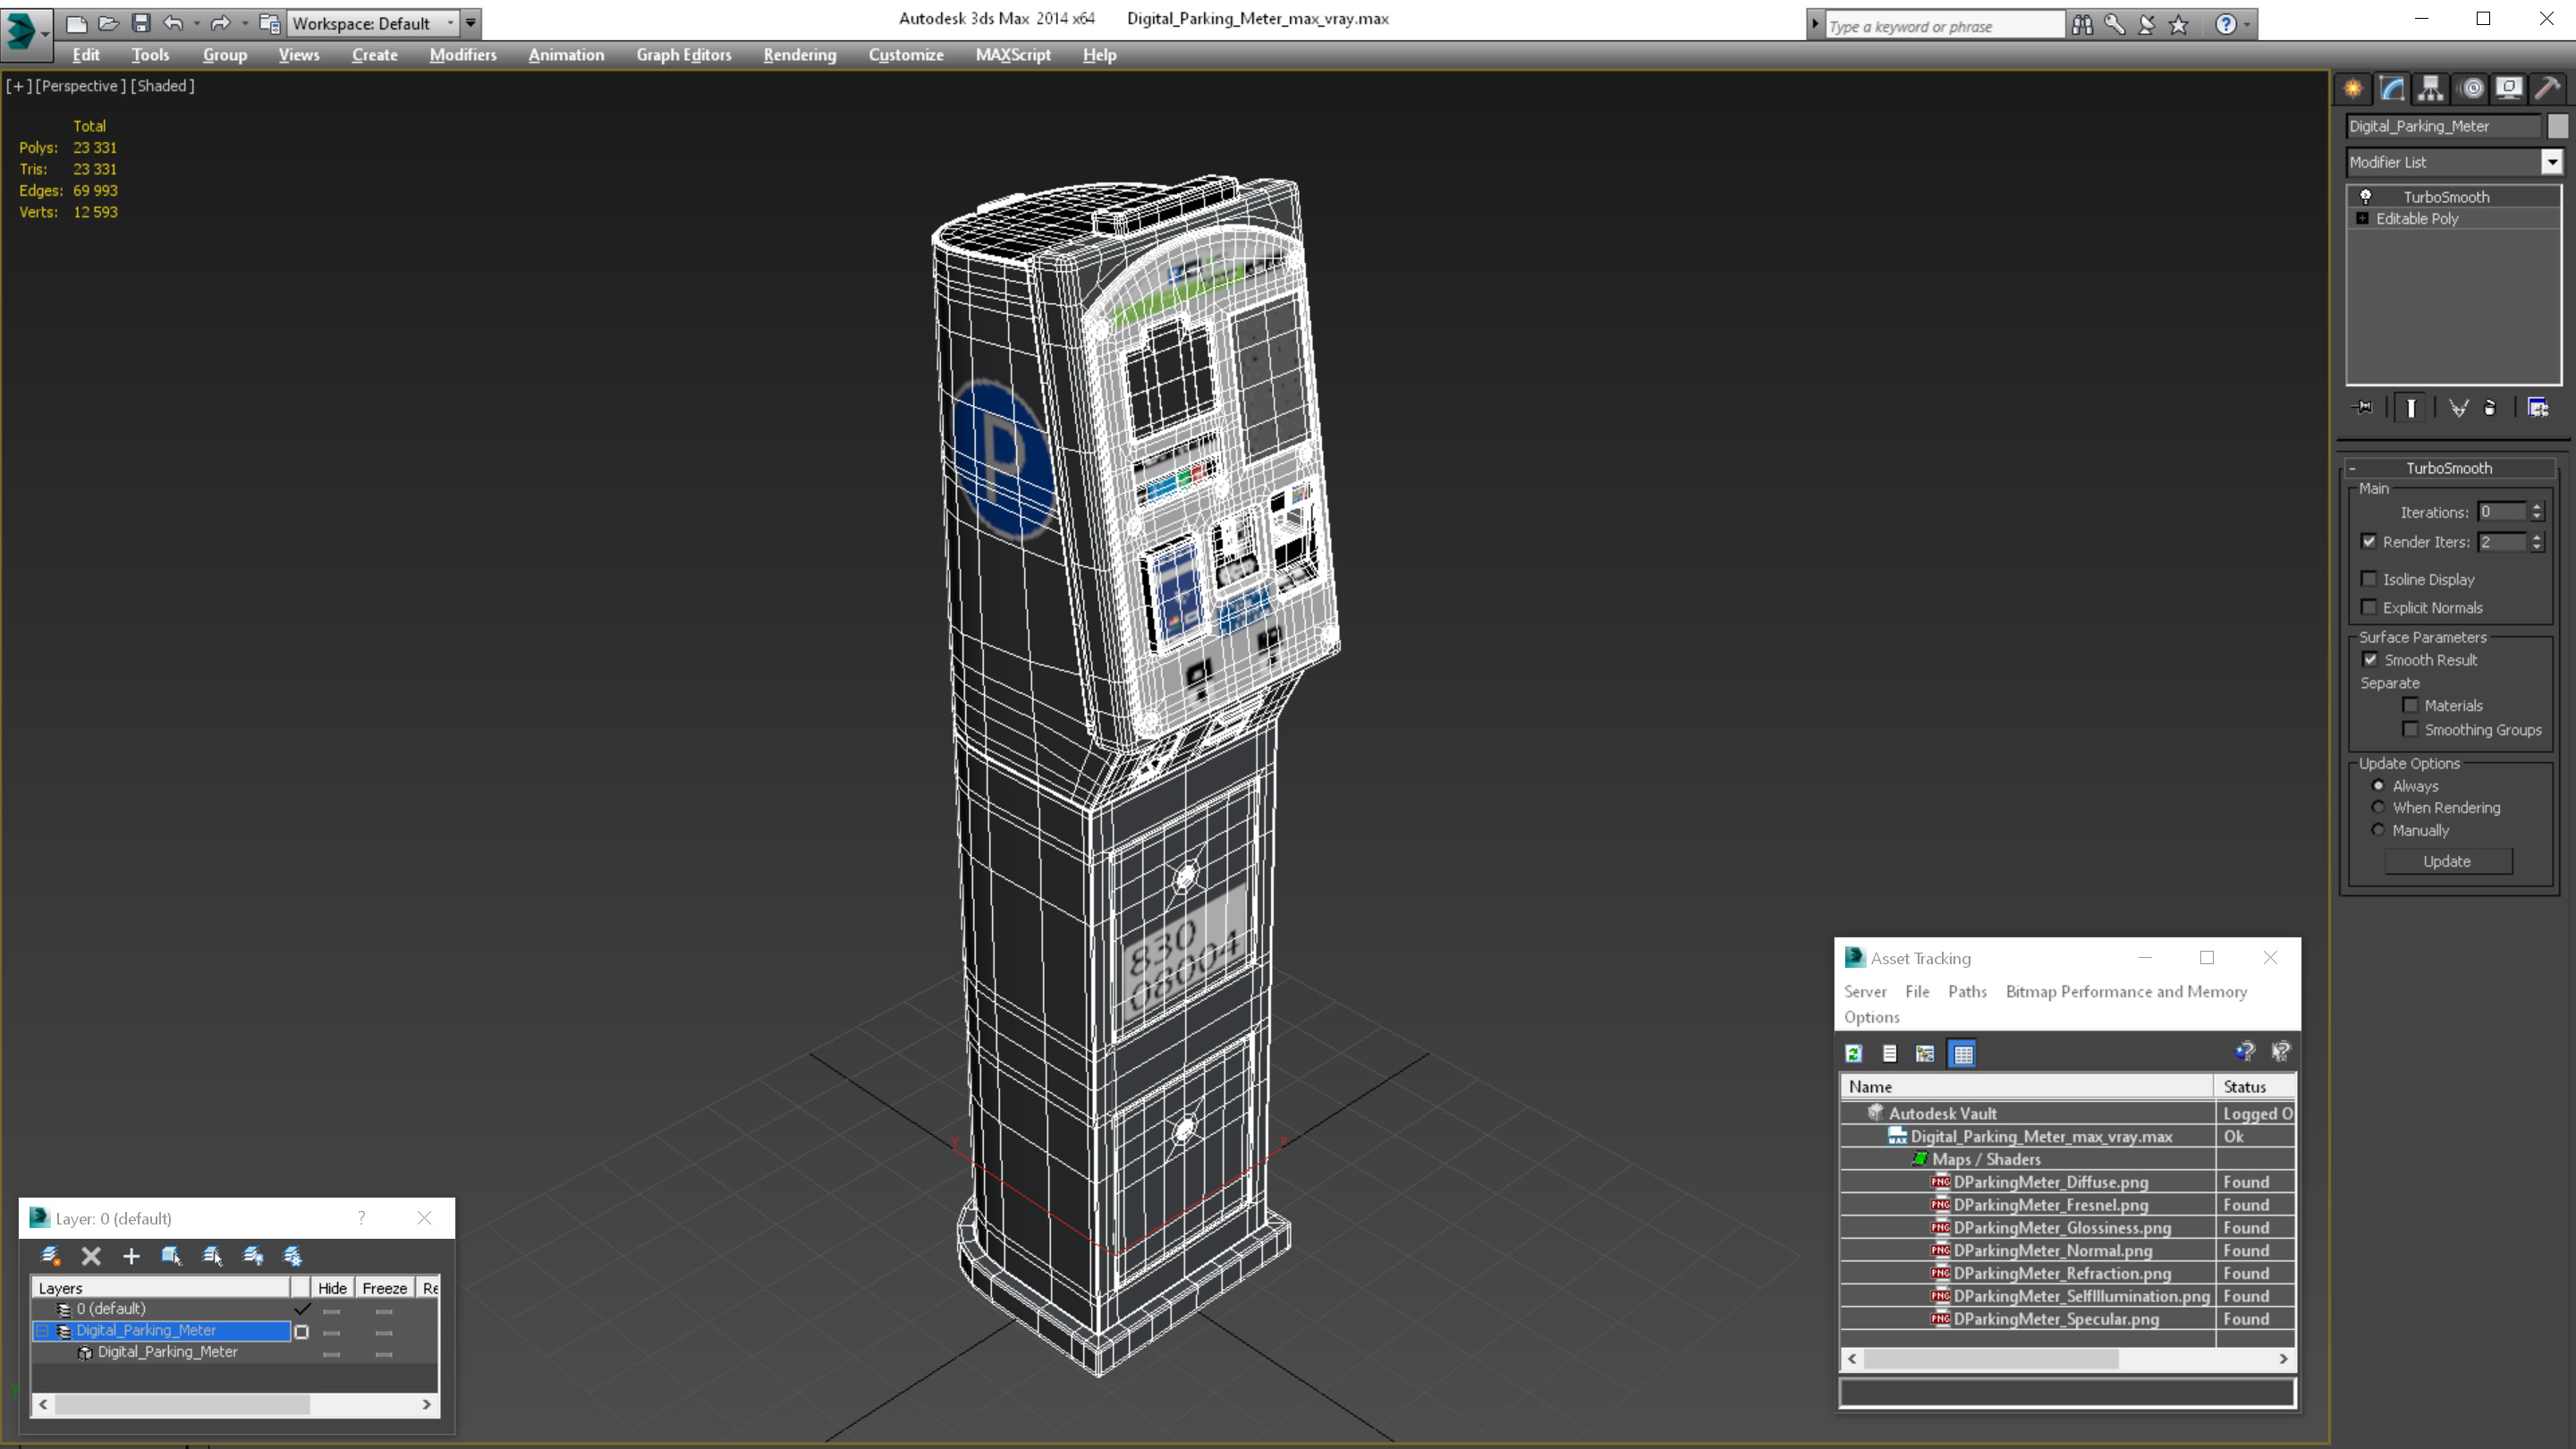
Task: Uncheck the Smooth Result checkbox
Action: [x=2369, y=660]
